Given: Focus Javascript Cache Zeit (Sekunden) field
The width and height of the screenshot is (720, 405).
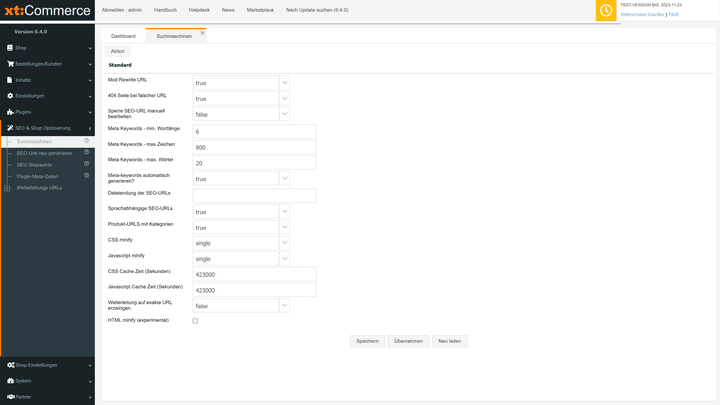Looking at the screenshot, I should (254, 290).
